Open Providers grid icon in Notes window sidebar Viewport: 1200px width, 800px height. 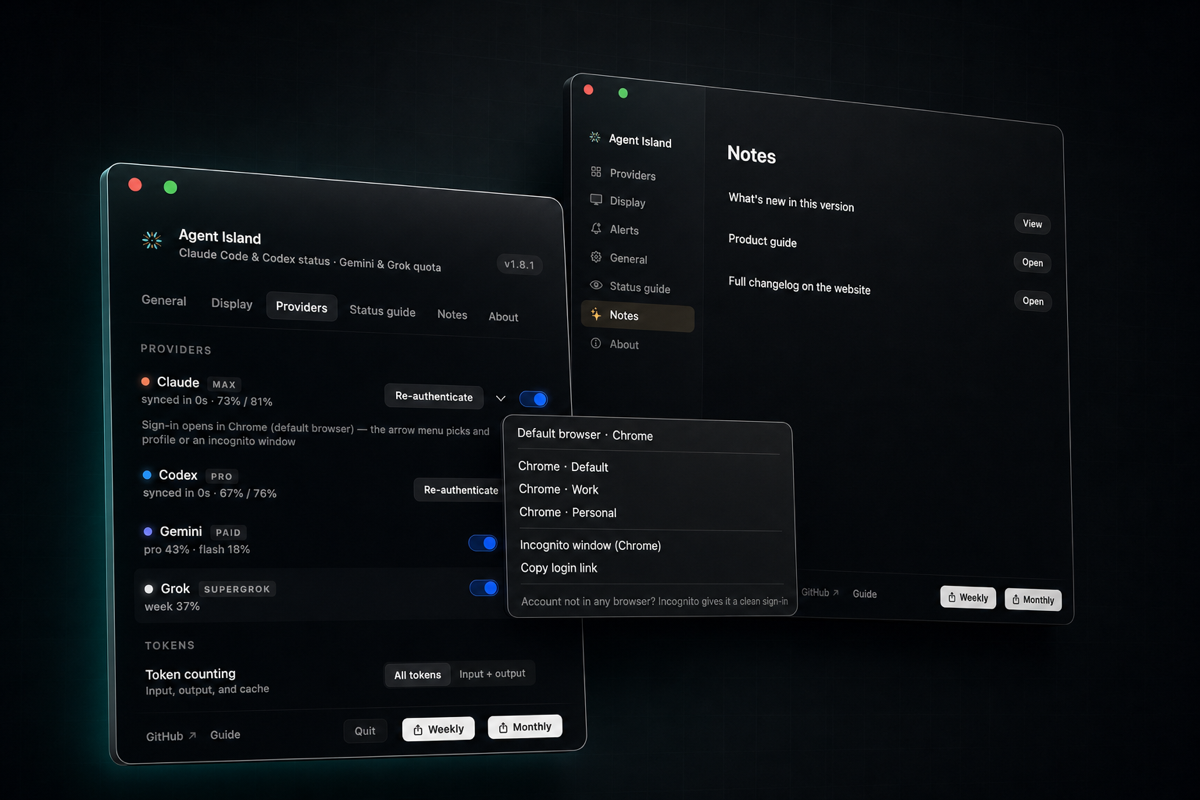click(596, 172)
